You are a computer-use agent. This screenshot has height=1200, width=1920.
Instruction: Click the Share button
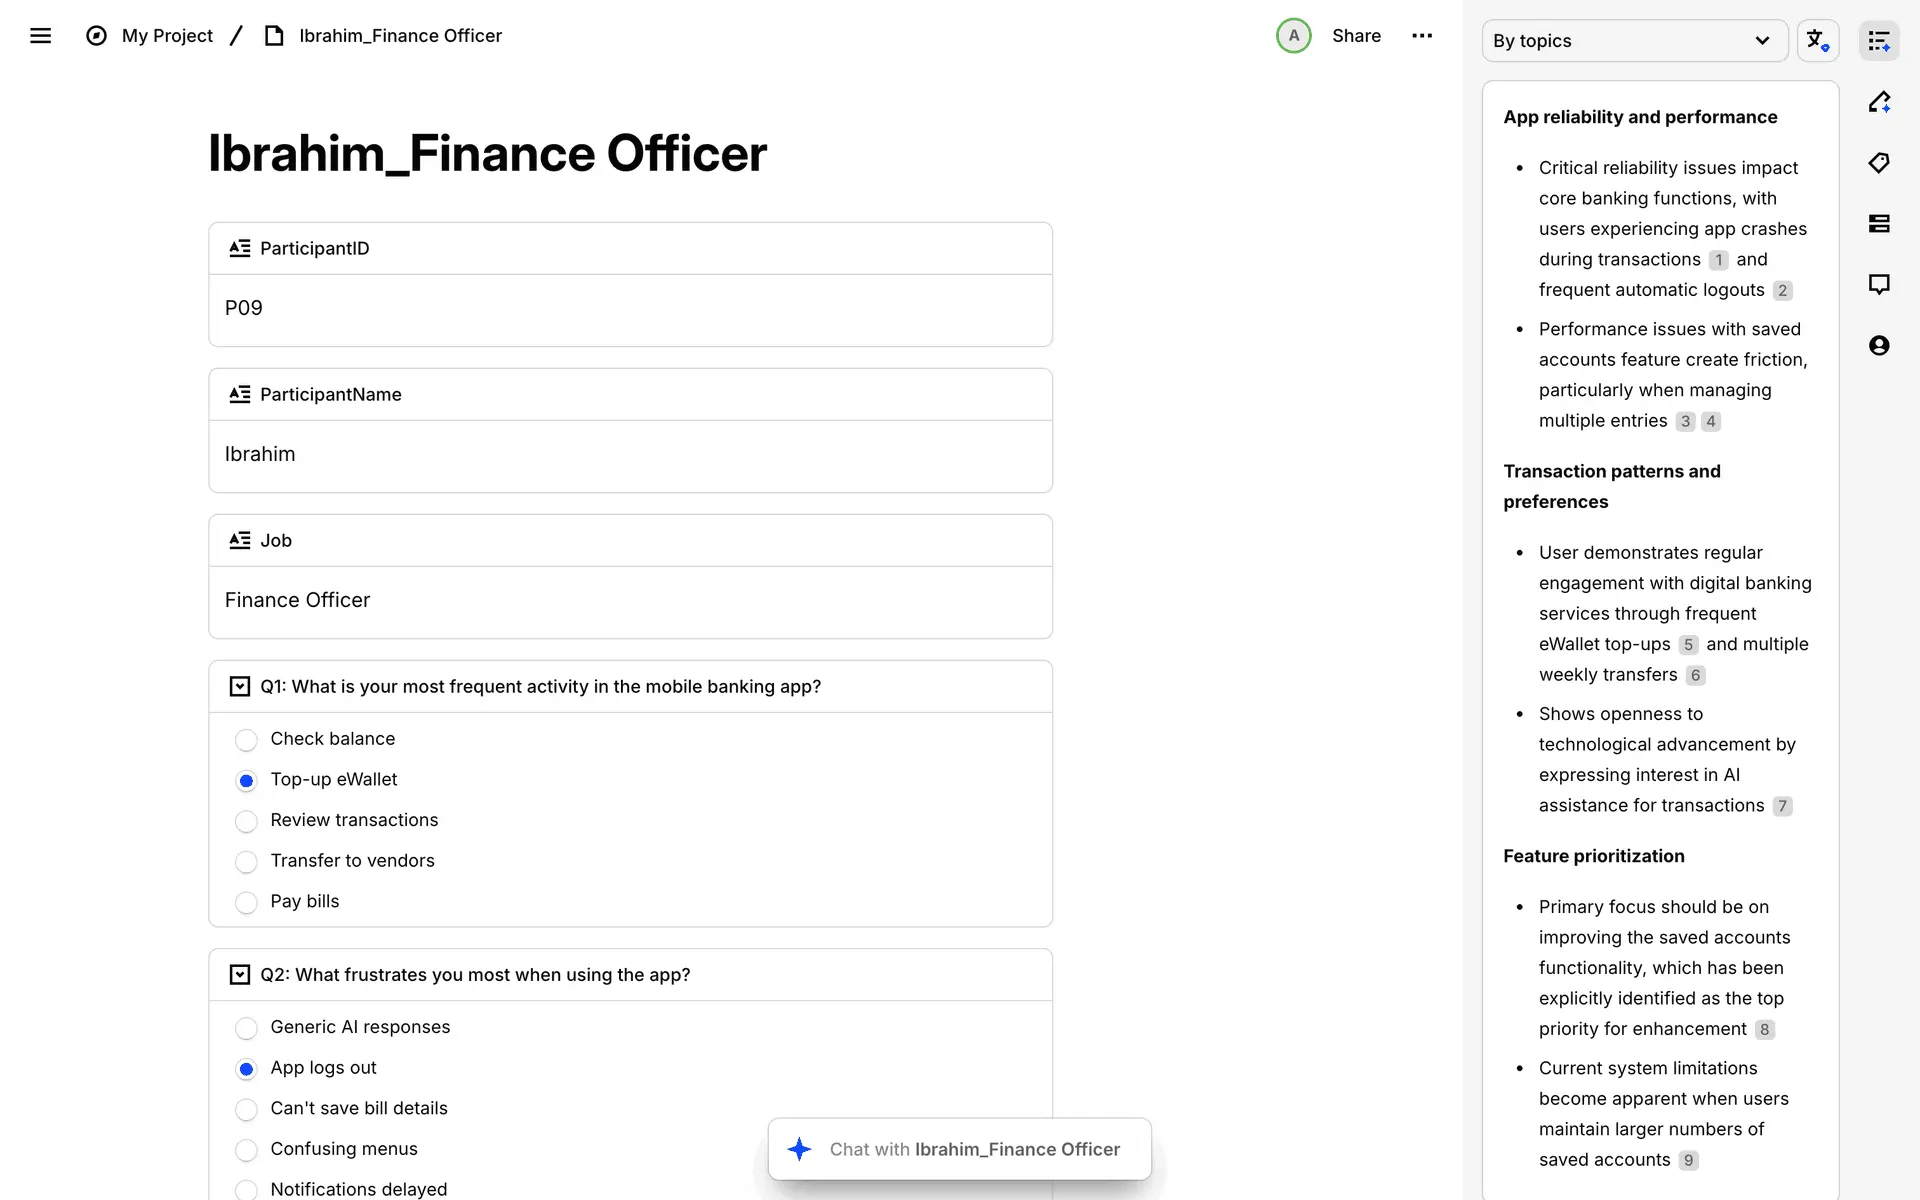click(1356, 36)
